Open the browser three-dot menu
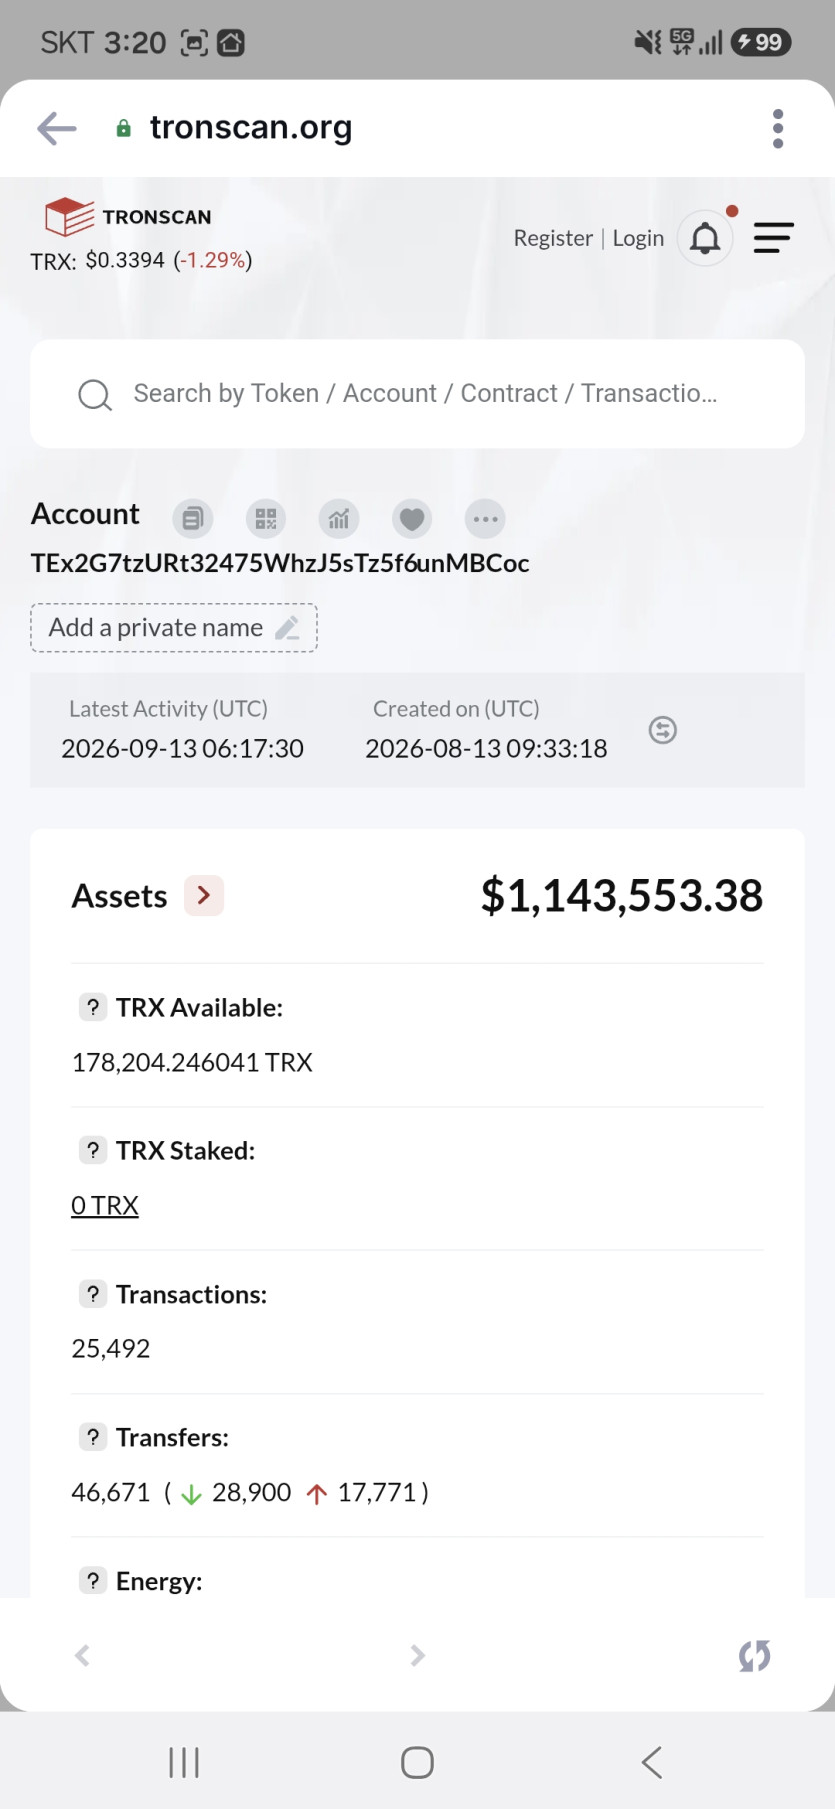 [x=778, y=129]
